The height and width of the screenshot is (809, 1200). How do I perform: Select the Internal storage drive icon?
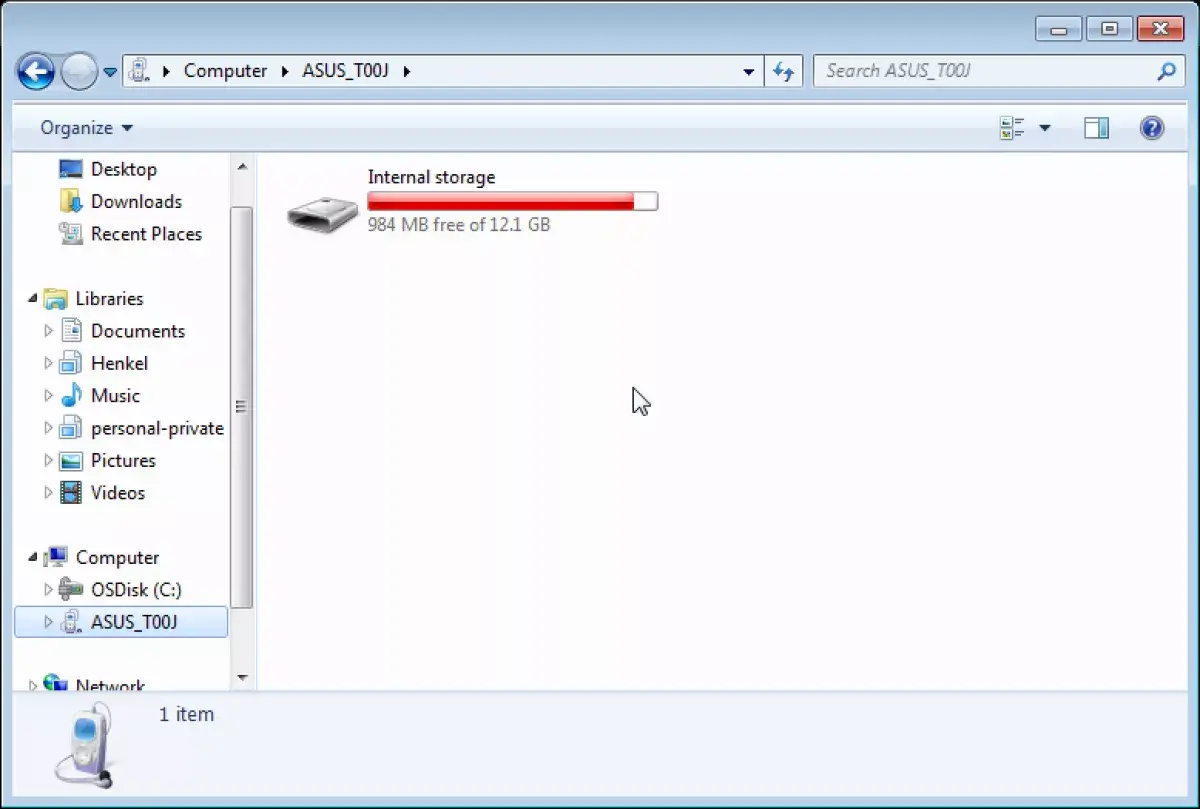tap(322, 213)
